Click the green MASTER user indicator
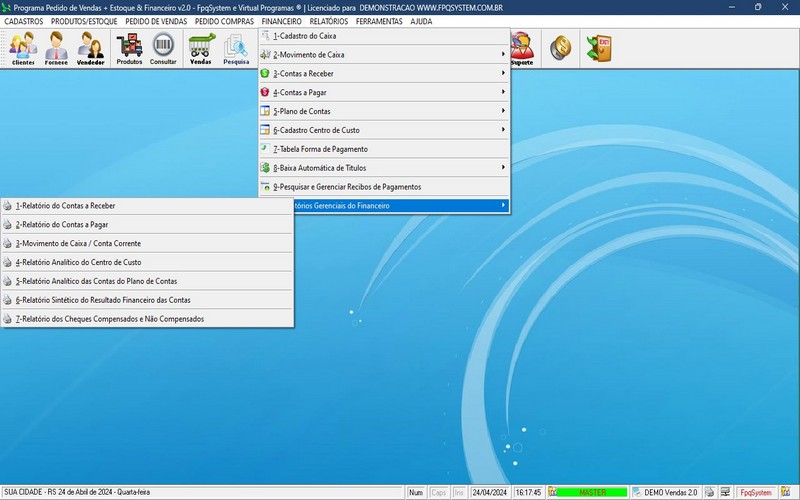 (593, 492)
